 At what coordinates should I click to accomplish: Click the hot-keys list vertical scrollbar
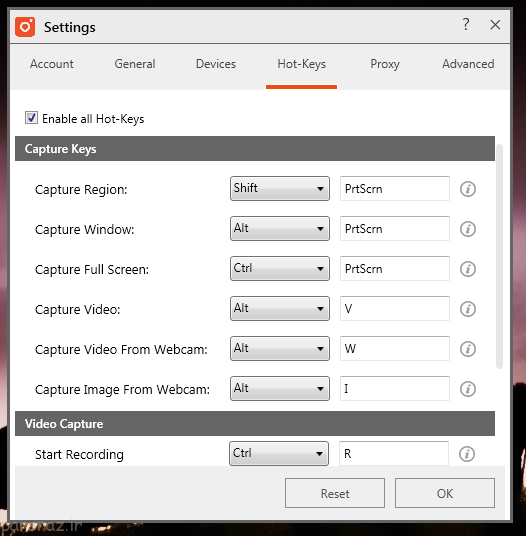499,256
